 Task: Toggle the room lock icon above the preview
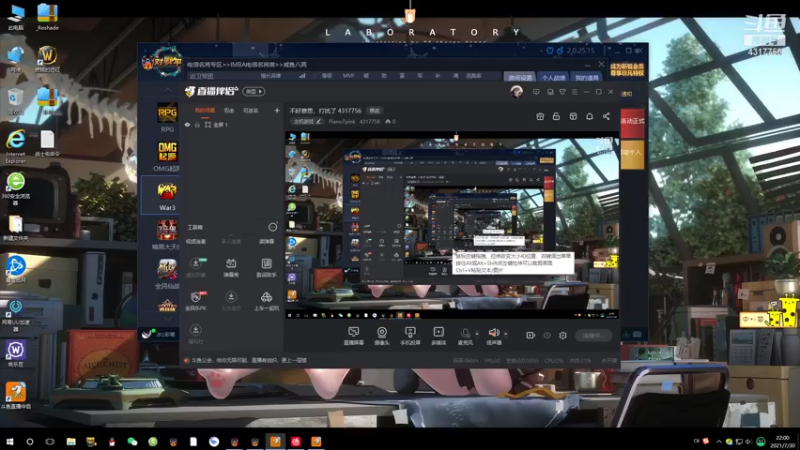[556, 116]
